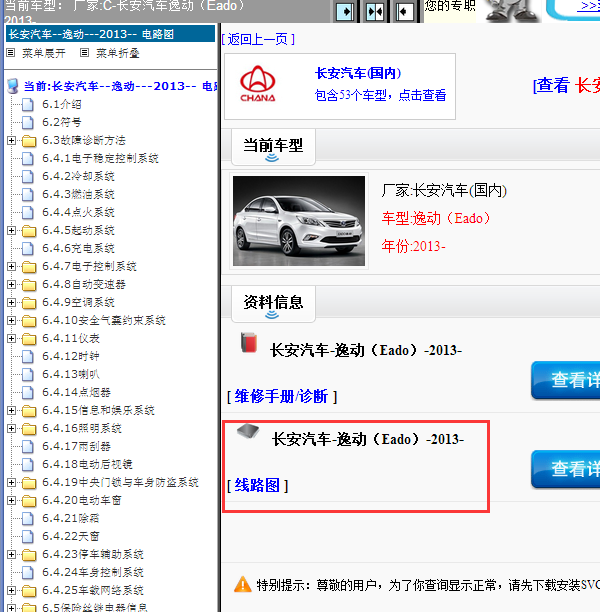Expand the 6.4.19中央门锁与车身防盗系统 node
Screen dimensions: 600x612
[x=11, y=482]
